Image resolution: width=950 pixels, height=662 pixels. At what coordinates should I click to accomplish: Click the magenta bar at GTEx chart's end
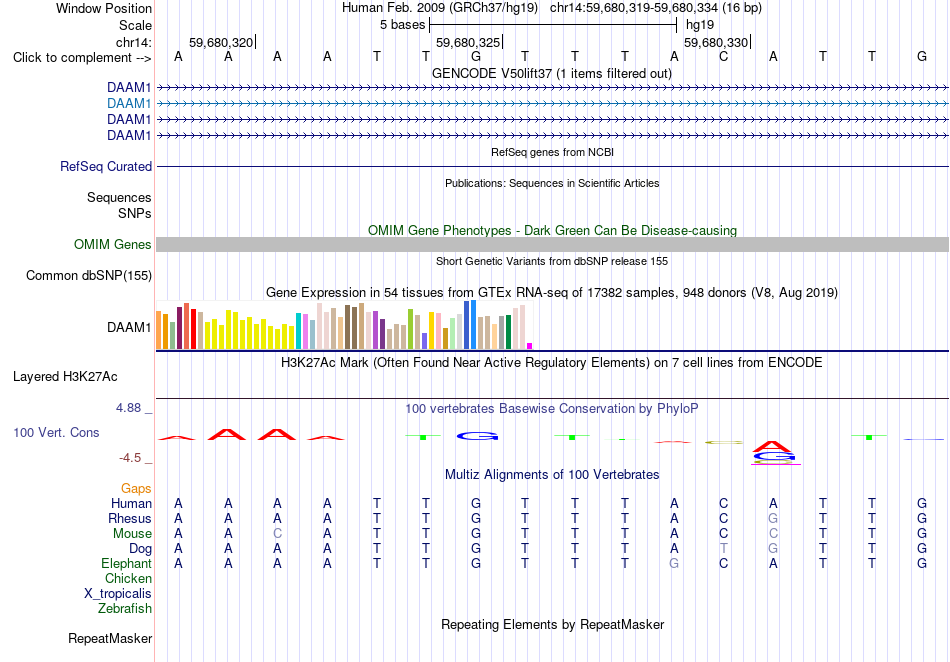pos(530,346)
